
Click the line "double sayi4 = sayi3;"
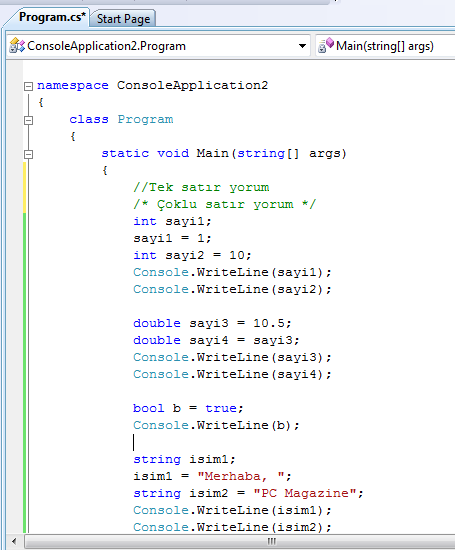(216, 340)
